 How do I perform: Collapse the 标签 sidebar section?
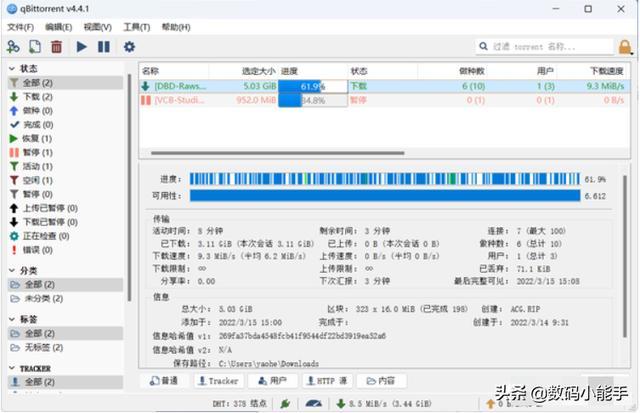point(12,319)
